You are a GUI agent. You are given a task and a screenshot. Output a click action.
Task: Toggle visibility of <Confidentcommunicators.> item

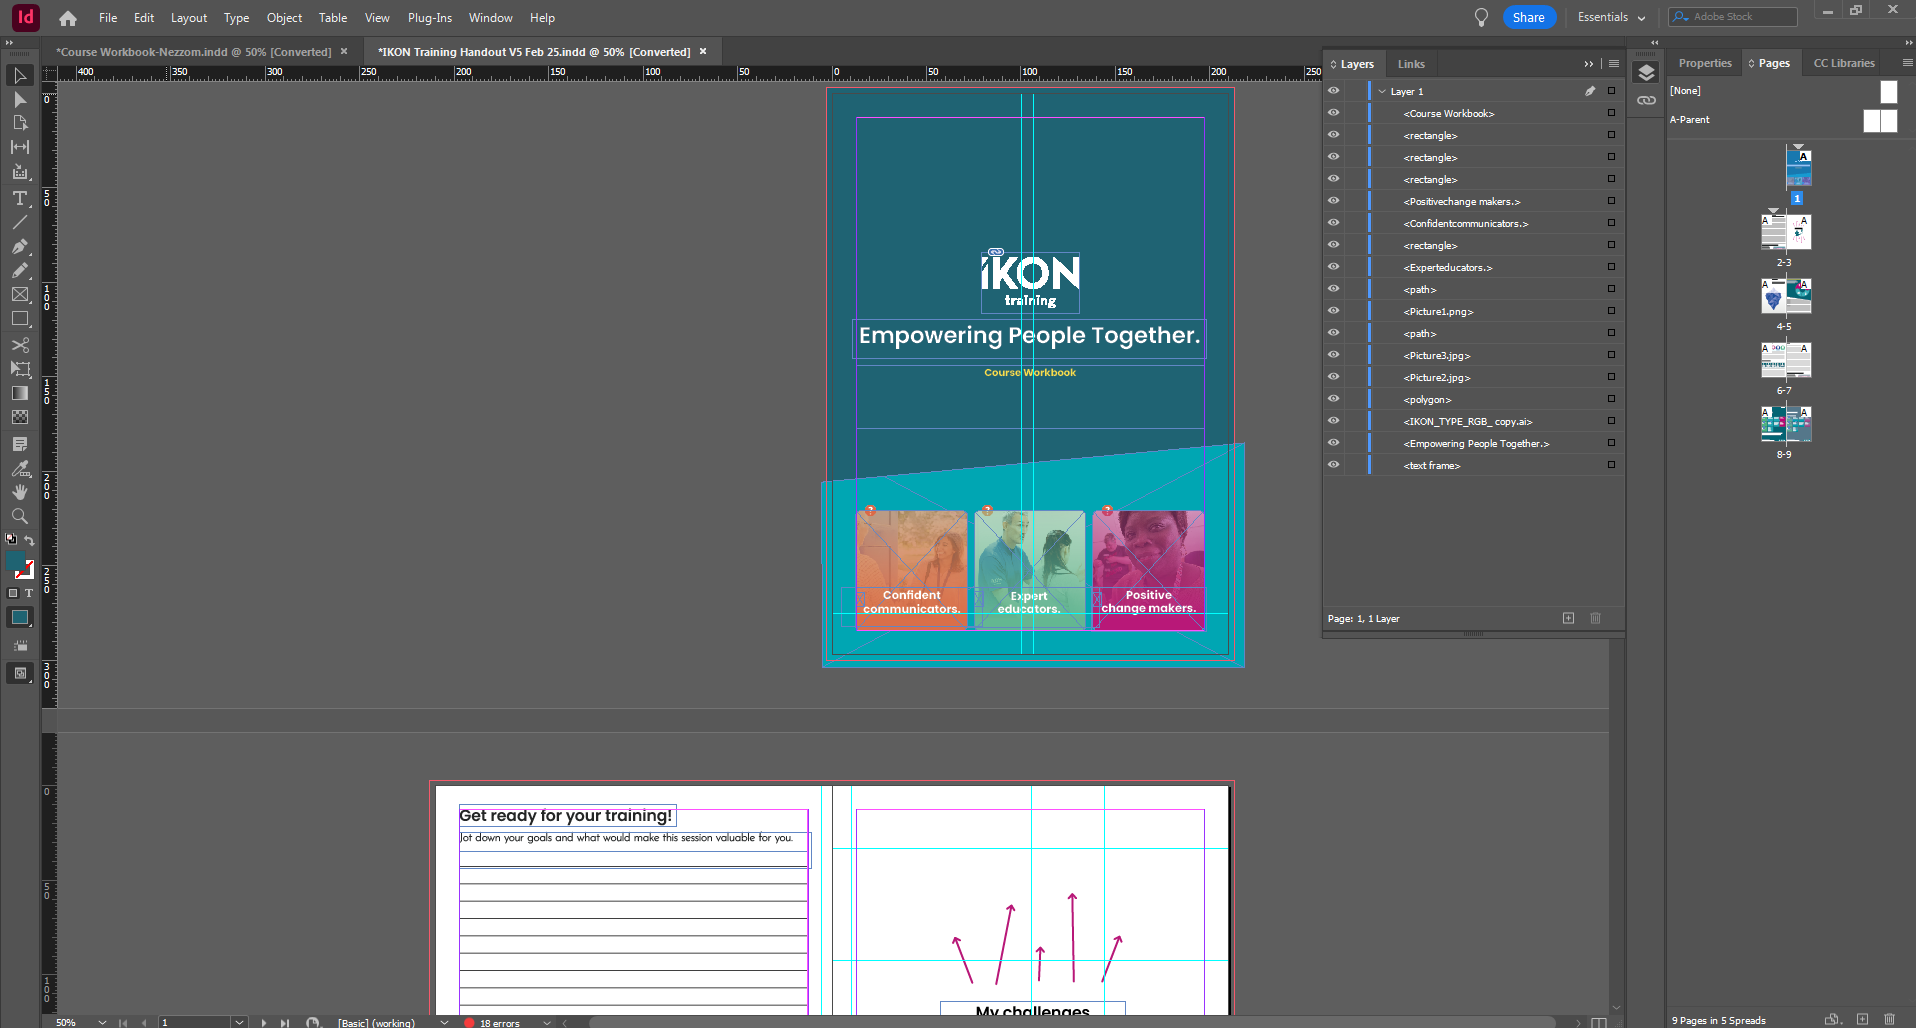pos(1333,223)
